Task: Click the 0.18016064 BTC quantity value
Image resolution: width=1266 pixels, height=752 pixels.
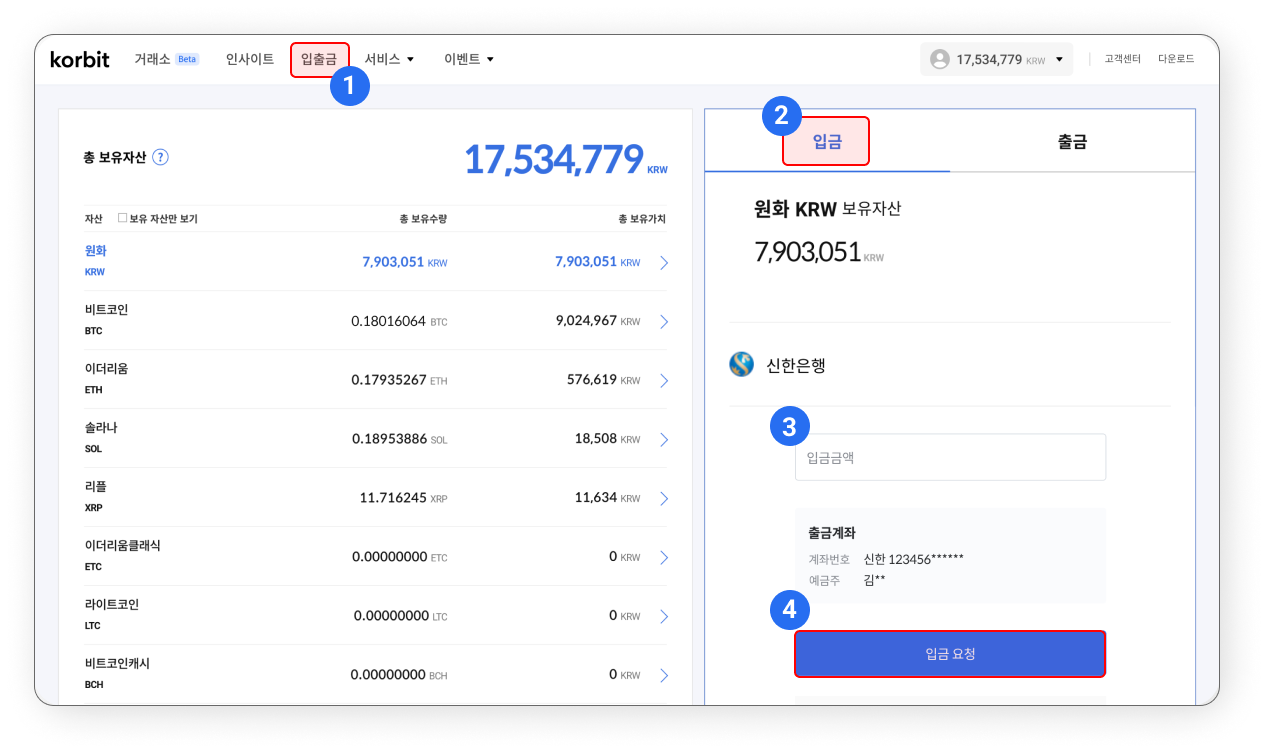Action: click(x=400, y=321)
